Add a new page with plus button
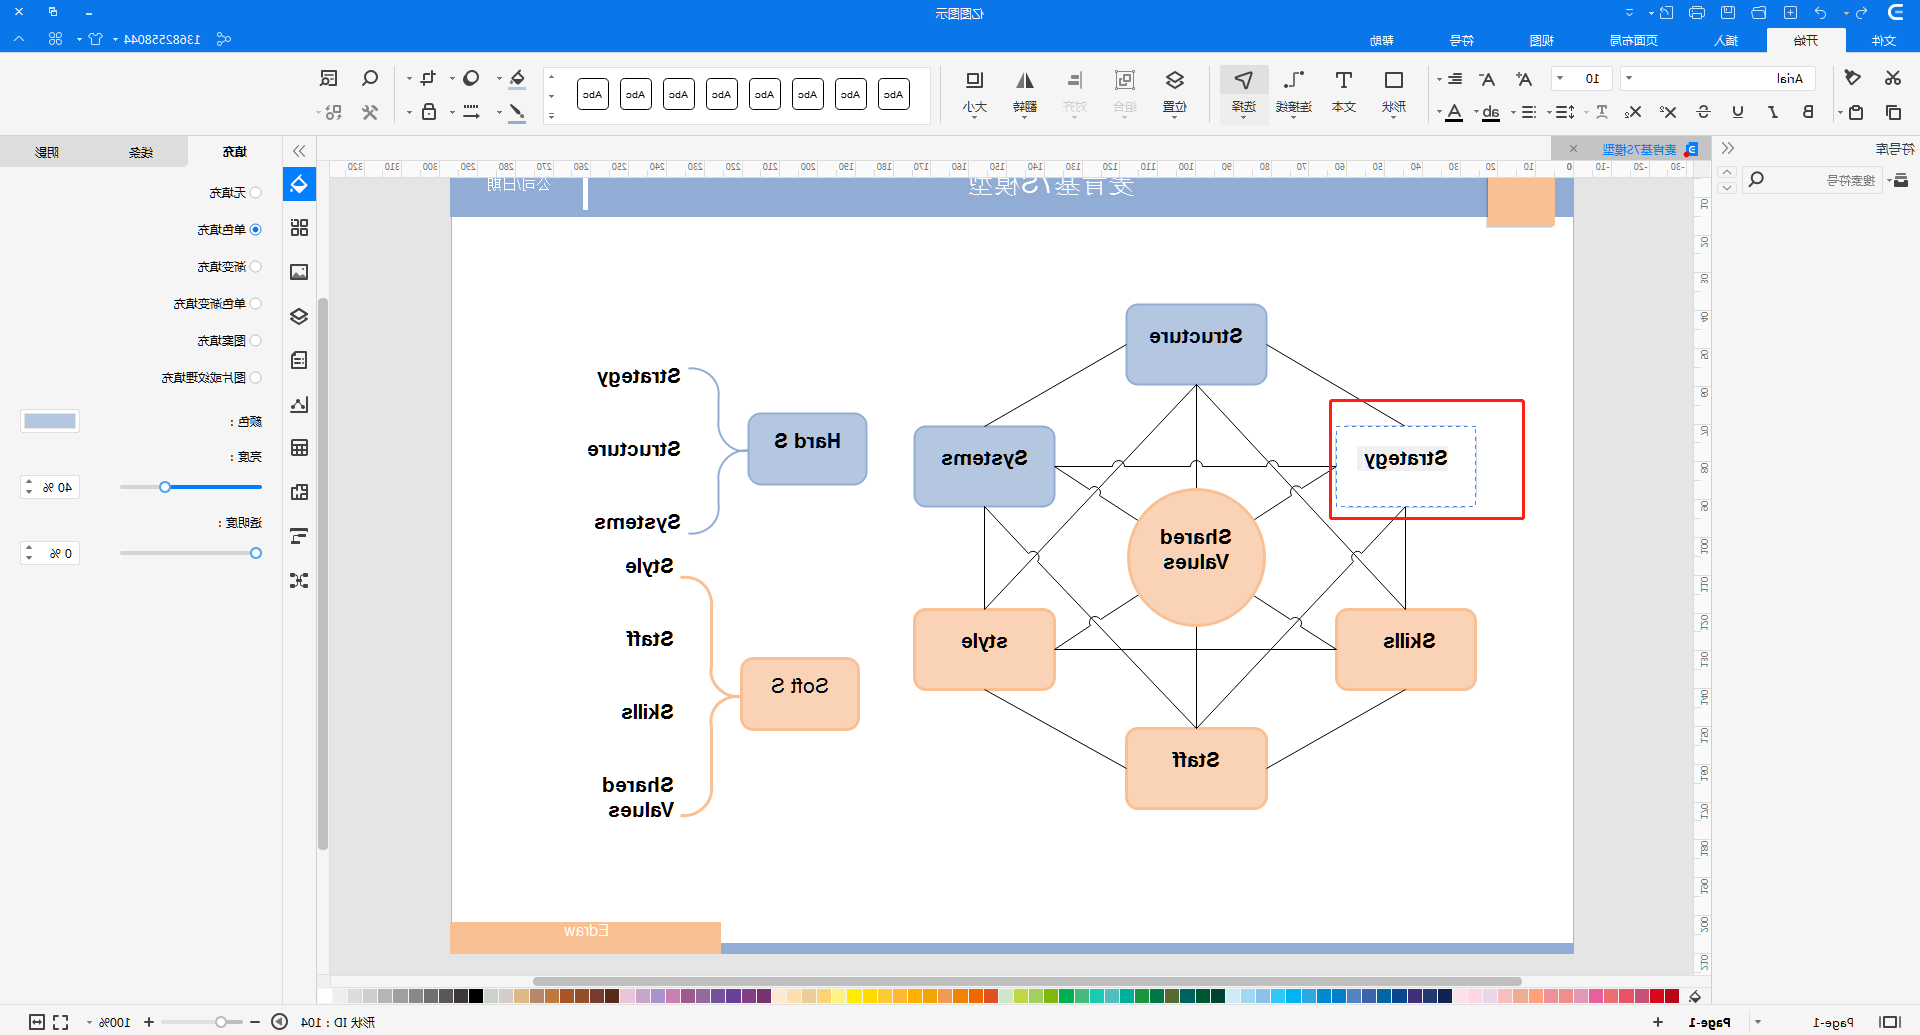Screen dimensions: 1920x1035 coord(1658,1022)
